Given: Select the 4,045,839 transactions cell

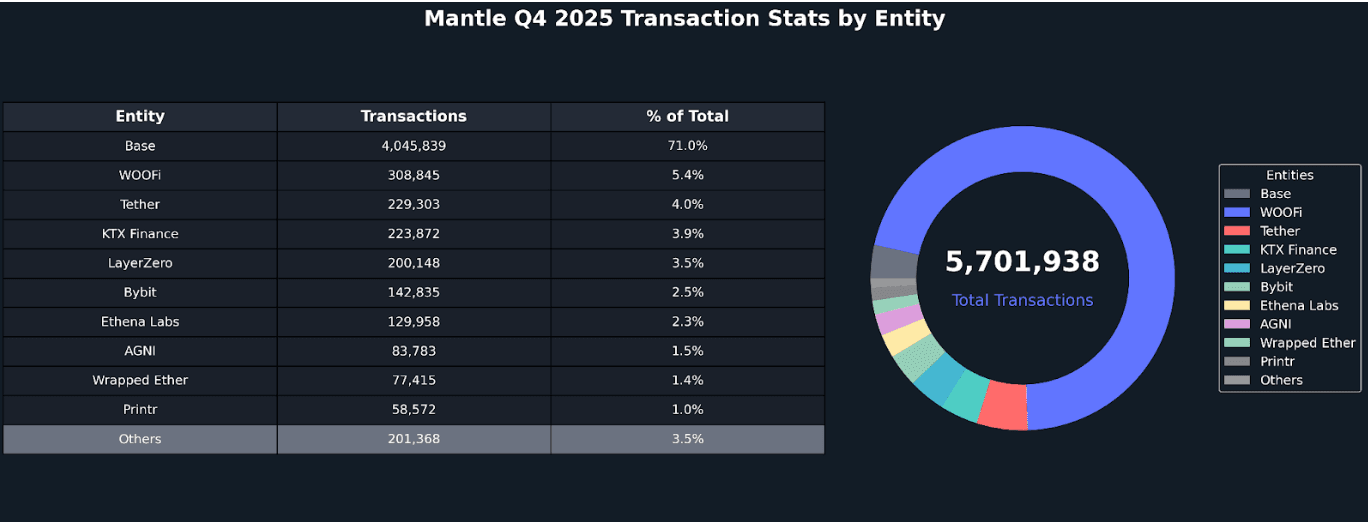Looking at the screenshot, I should [x=414, y=146].
